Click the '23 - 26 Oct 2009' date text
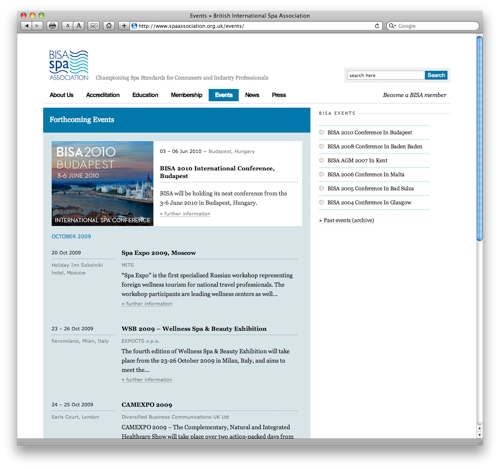500x469 pixels. pos(72,329)
